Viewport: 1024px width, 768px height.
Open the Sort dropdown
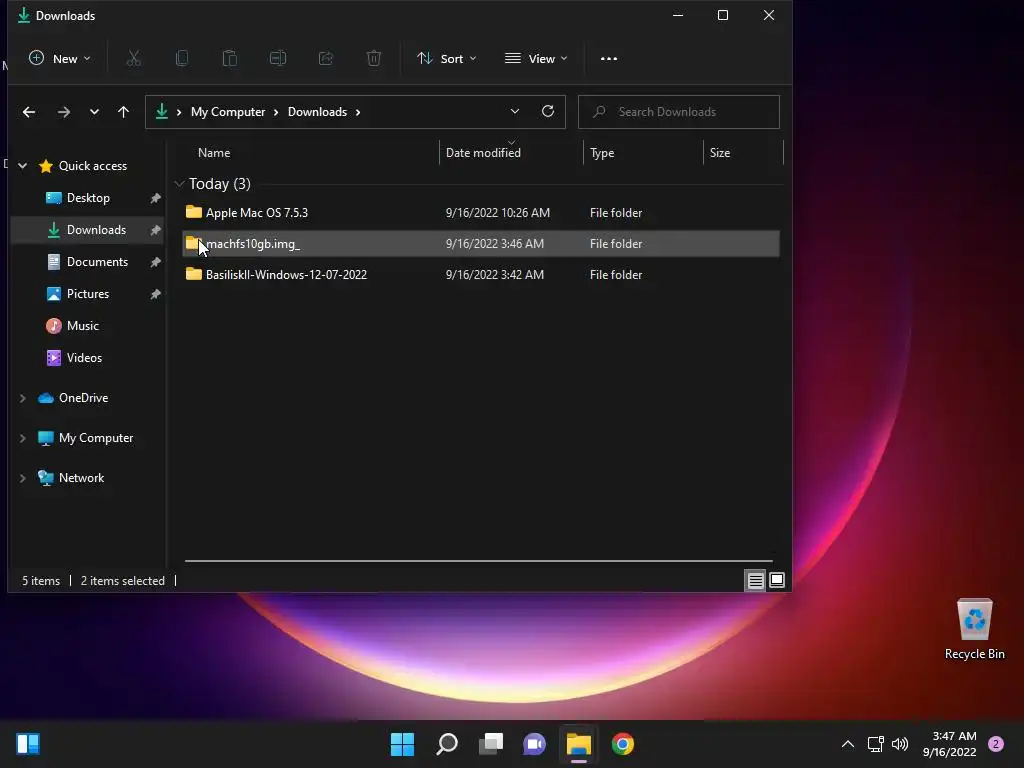point(447,59)
